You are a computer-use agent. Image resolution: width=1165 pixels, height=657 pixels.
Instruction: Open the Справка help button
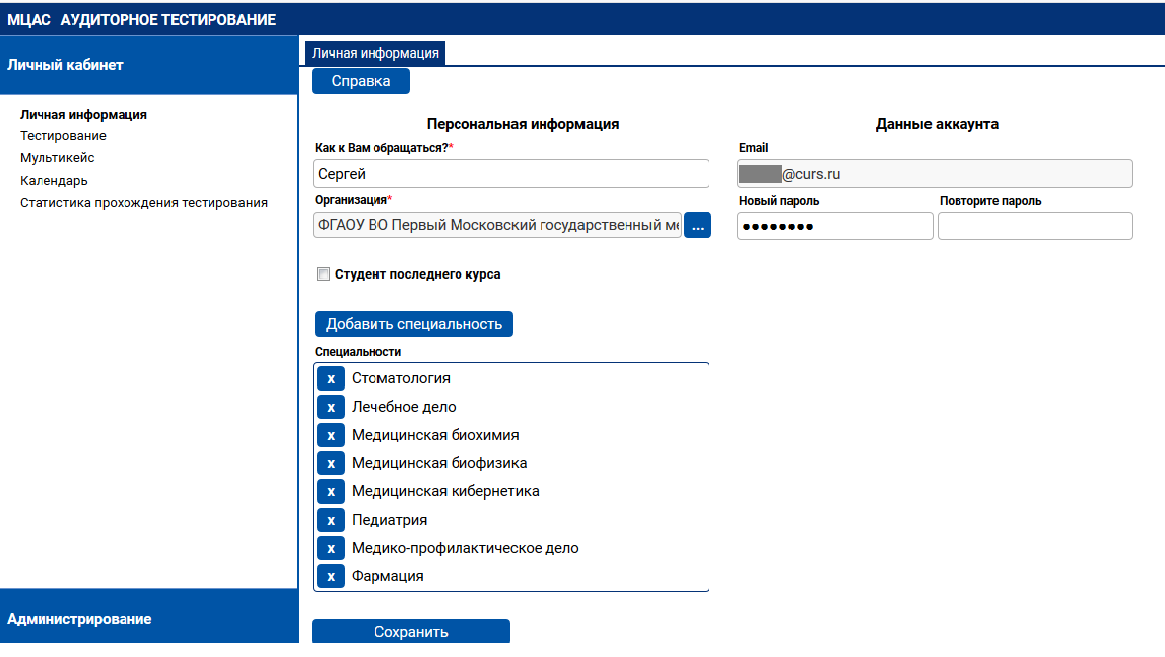point(361,82)
